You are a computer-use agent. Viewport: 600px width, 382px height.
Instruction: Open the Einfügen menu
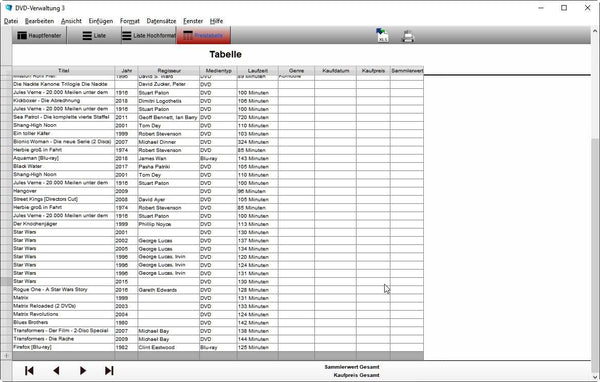pyautogui.click(x=101, y=21)
